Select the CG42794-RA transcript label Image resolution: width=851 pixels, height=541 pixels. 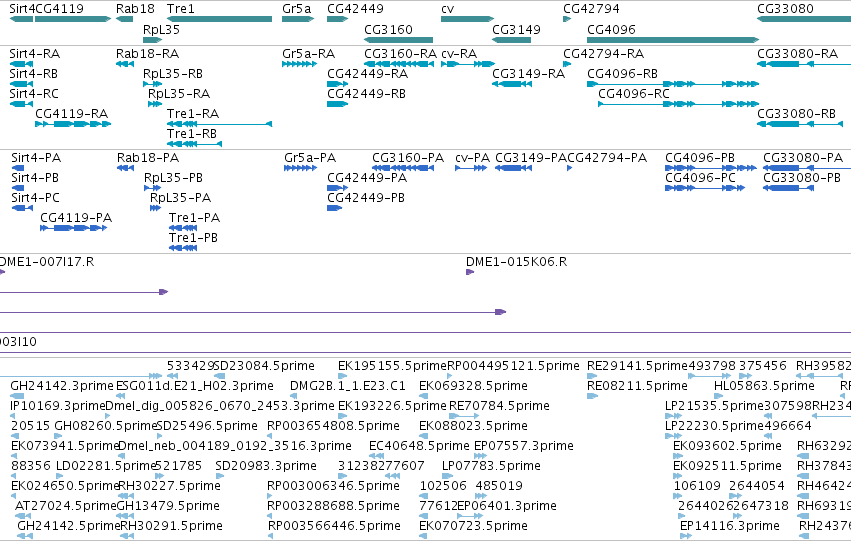(604, 54)
